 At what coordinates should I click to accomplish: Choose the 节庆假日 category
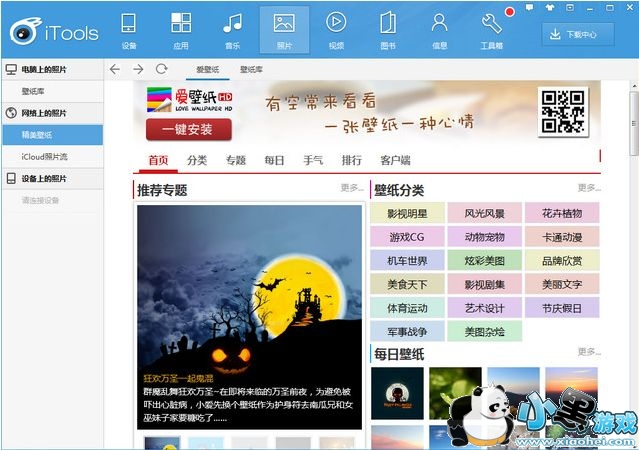point(562,307)
